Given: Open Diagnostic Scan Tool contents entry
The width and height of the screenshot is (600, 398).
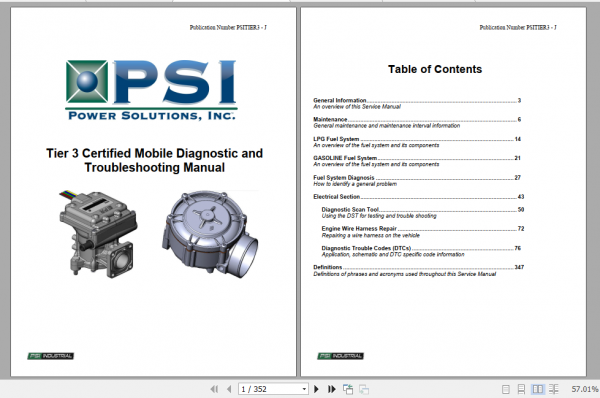Looking at the screenshot, I should (x=423, y=209).
